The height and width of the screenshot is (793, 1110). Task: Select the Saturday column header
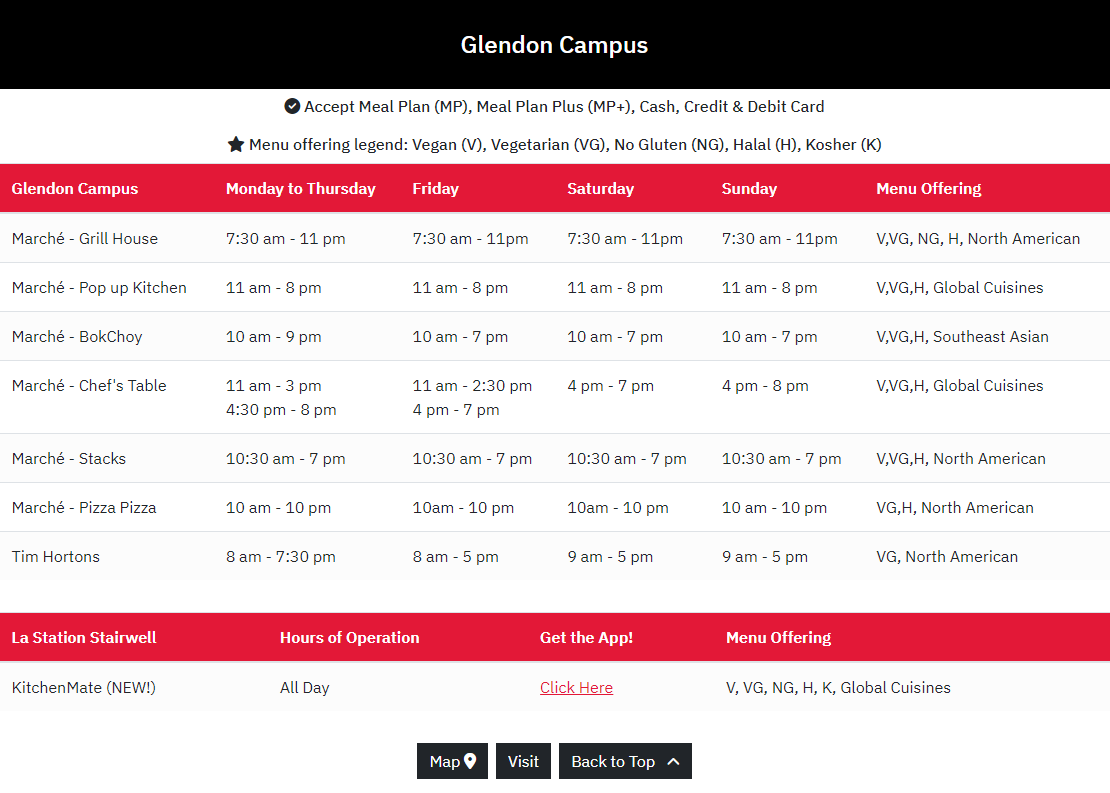[x=600, y=188]
